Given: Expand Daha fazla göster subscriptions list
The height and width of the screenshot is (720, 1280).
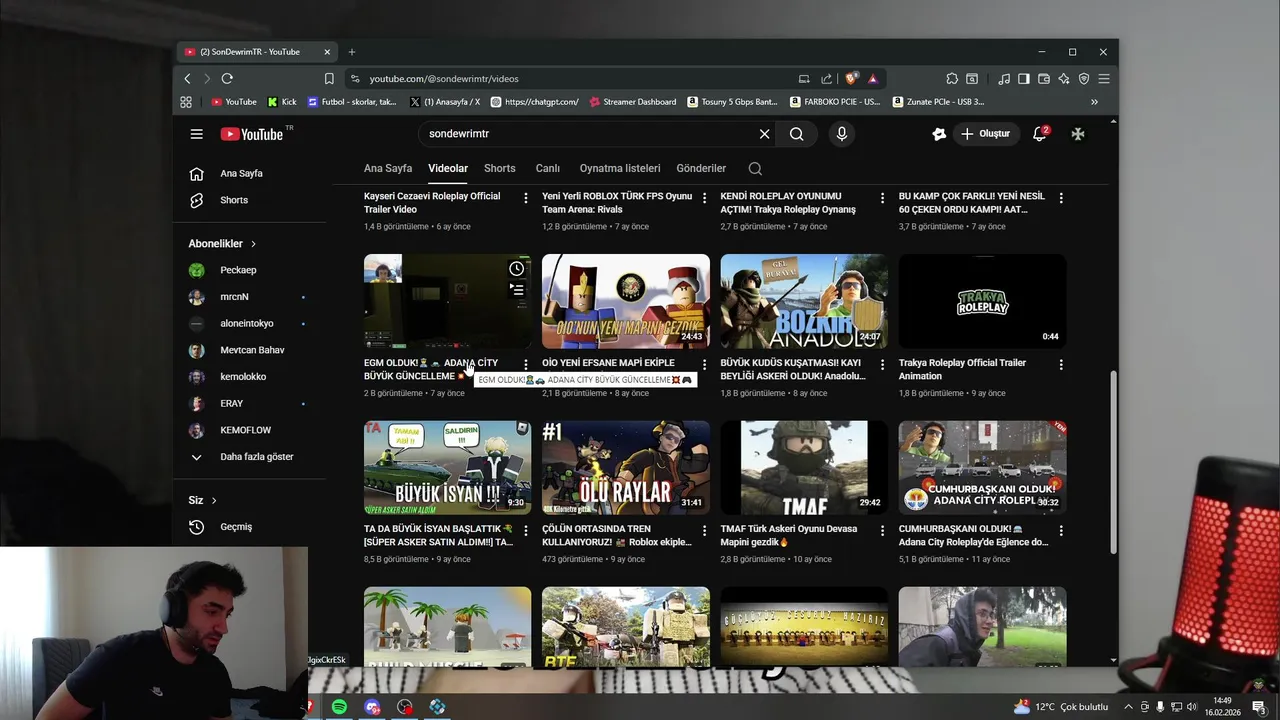Looking at the screenshot, I should pos(241,457).
